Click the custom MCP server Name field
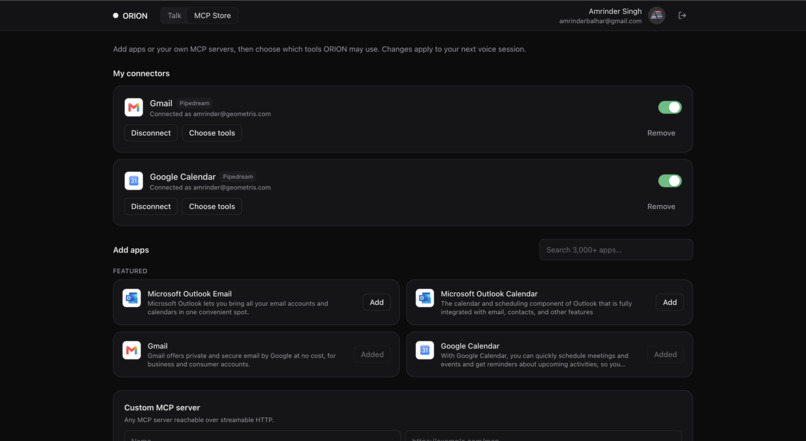The image size is (806, 441). (262, 436)
